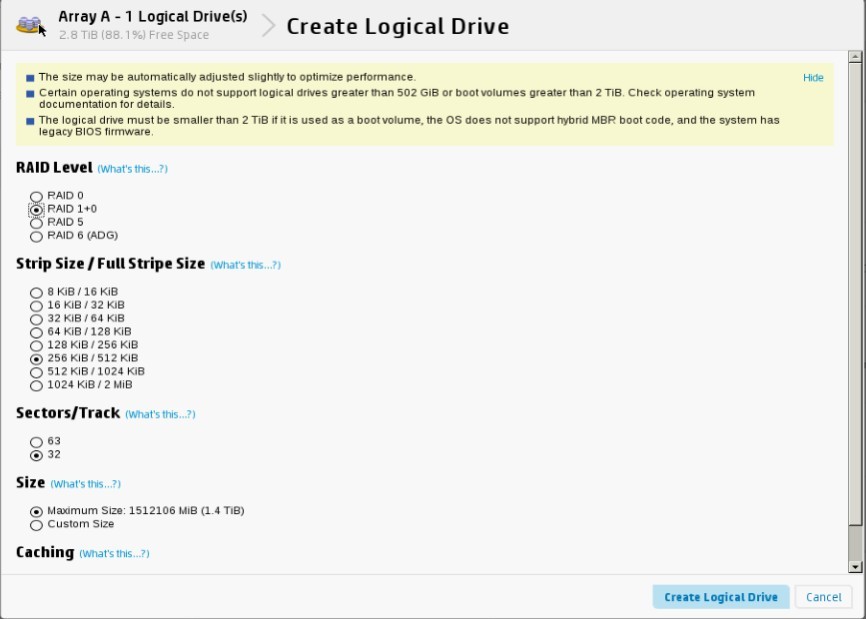Screen dimensions: 866x619
Task: Open Strip Size "What's this" help link
Action: pos(245,265)
